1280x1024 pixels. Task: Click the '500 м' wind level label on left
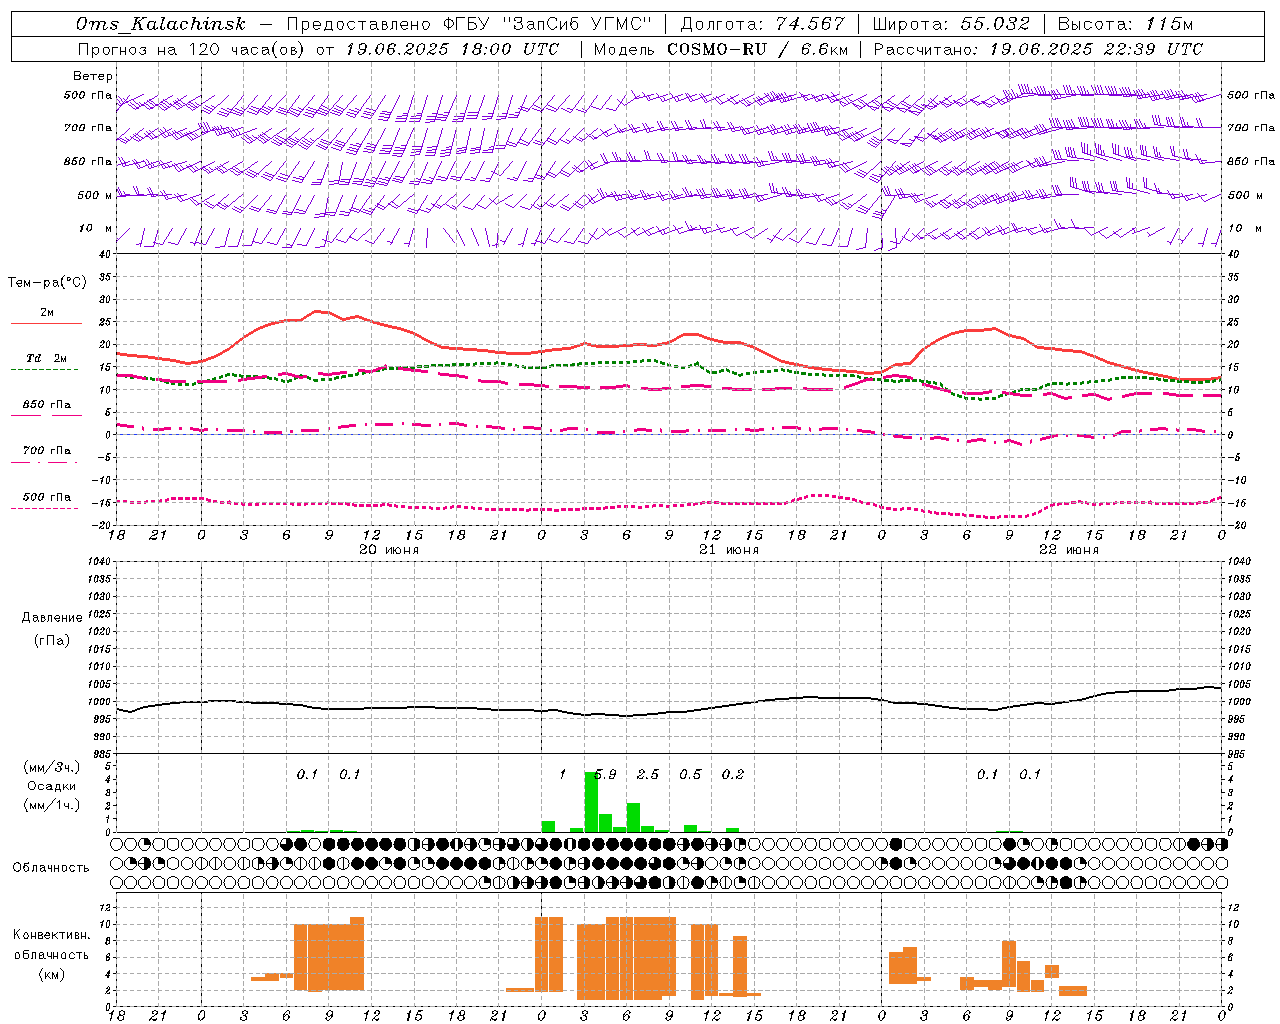pyautogui.click(x=95, y=195)
